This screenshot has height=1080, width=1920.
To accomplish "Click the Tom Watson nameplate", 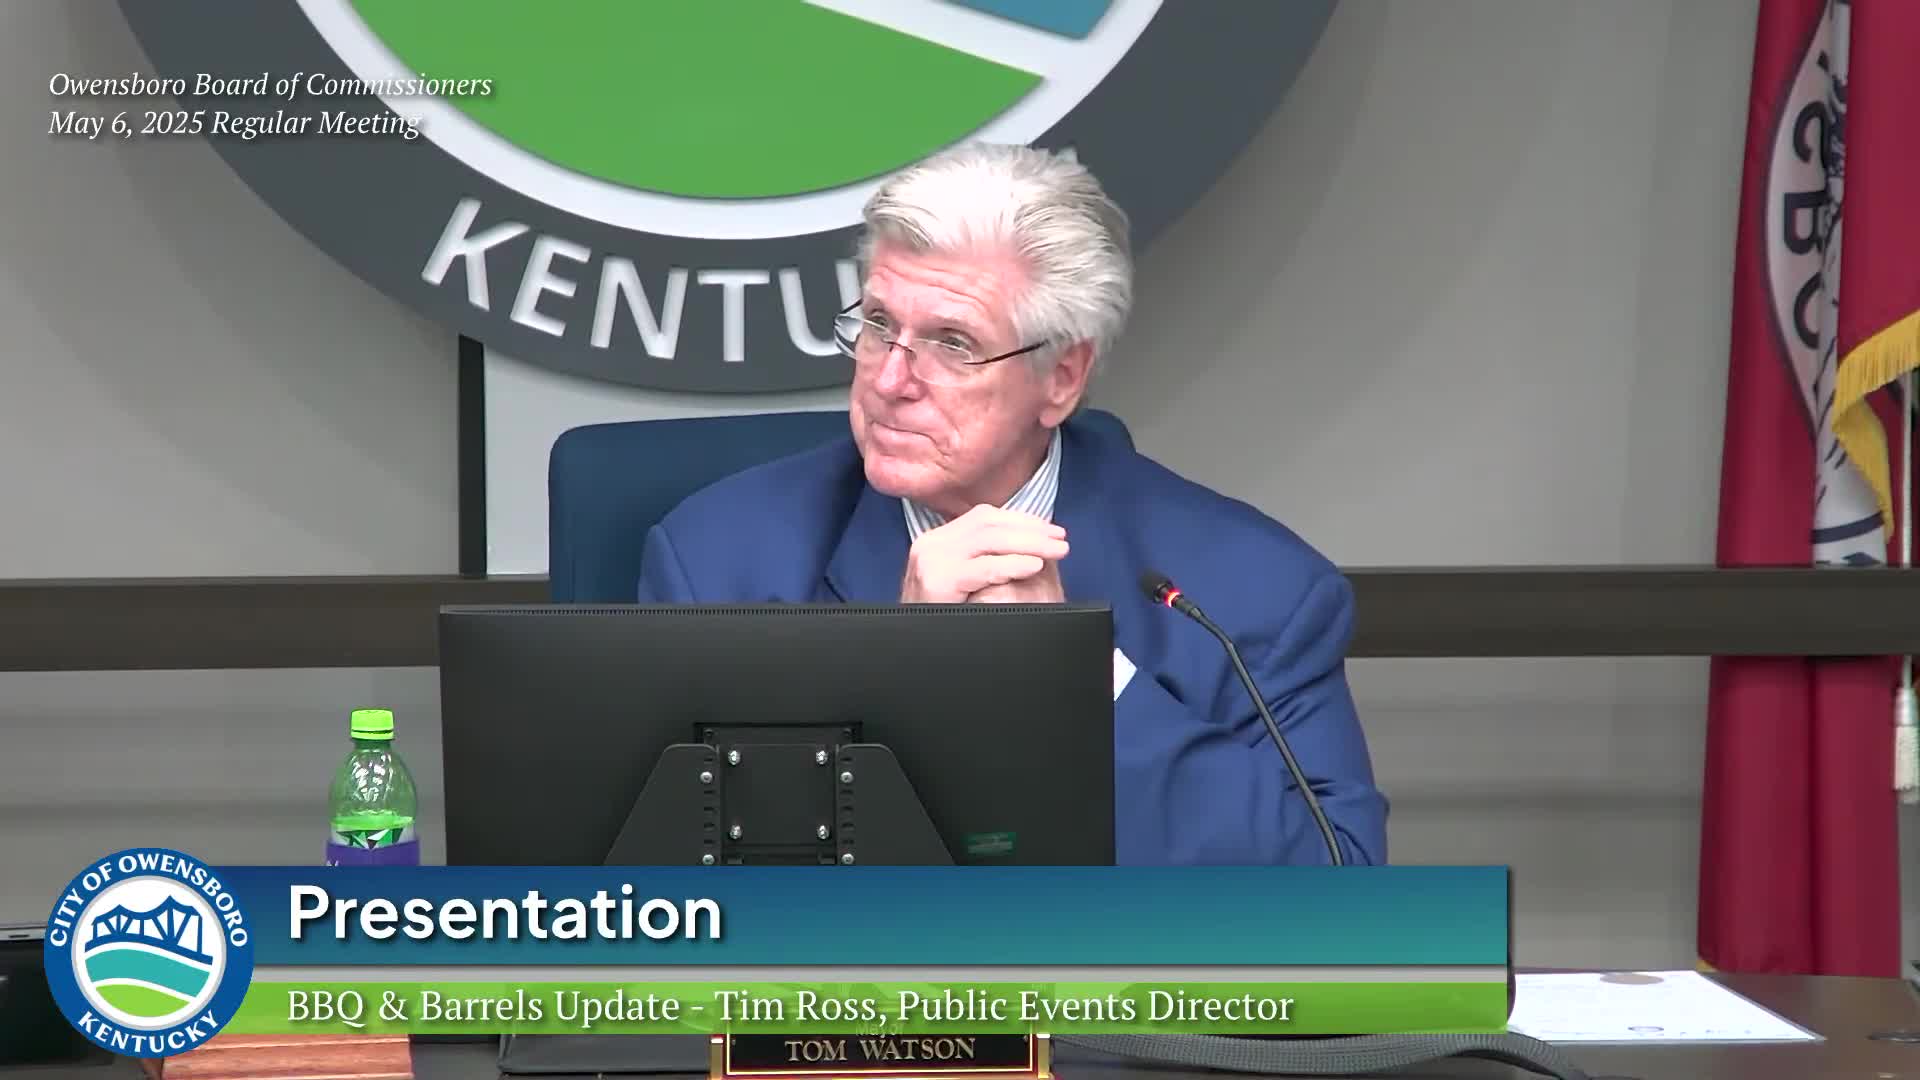I will [x=879, y=1050].
